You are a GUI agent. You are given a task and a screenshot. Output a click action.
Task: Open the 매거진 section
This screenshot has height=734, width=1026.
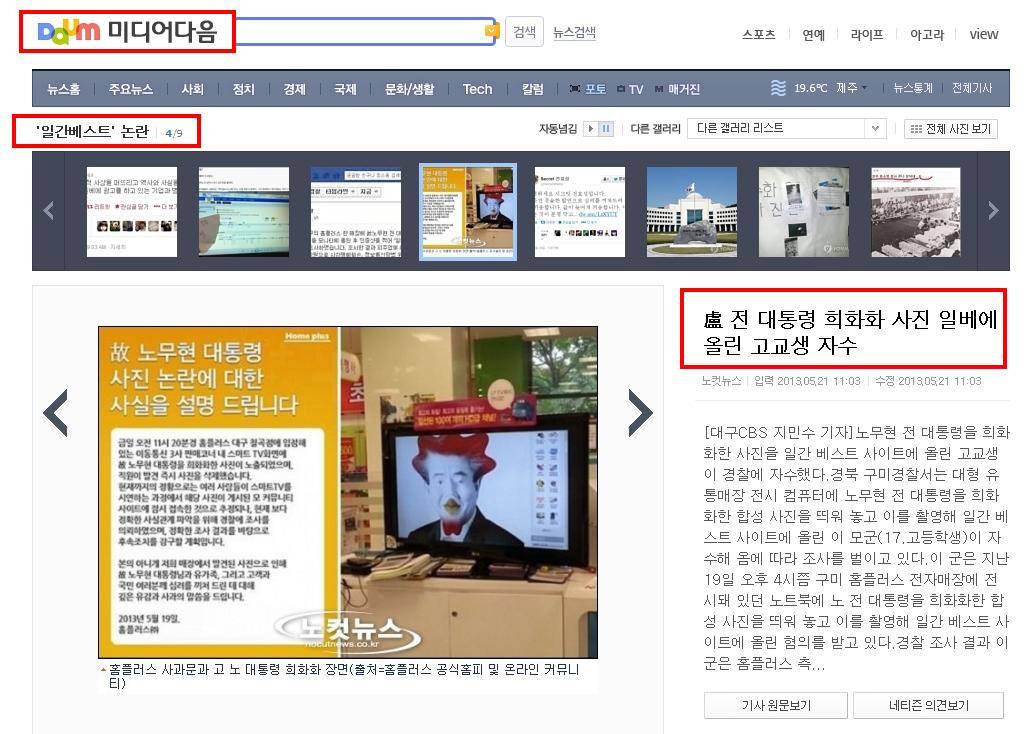click(677, 89)
